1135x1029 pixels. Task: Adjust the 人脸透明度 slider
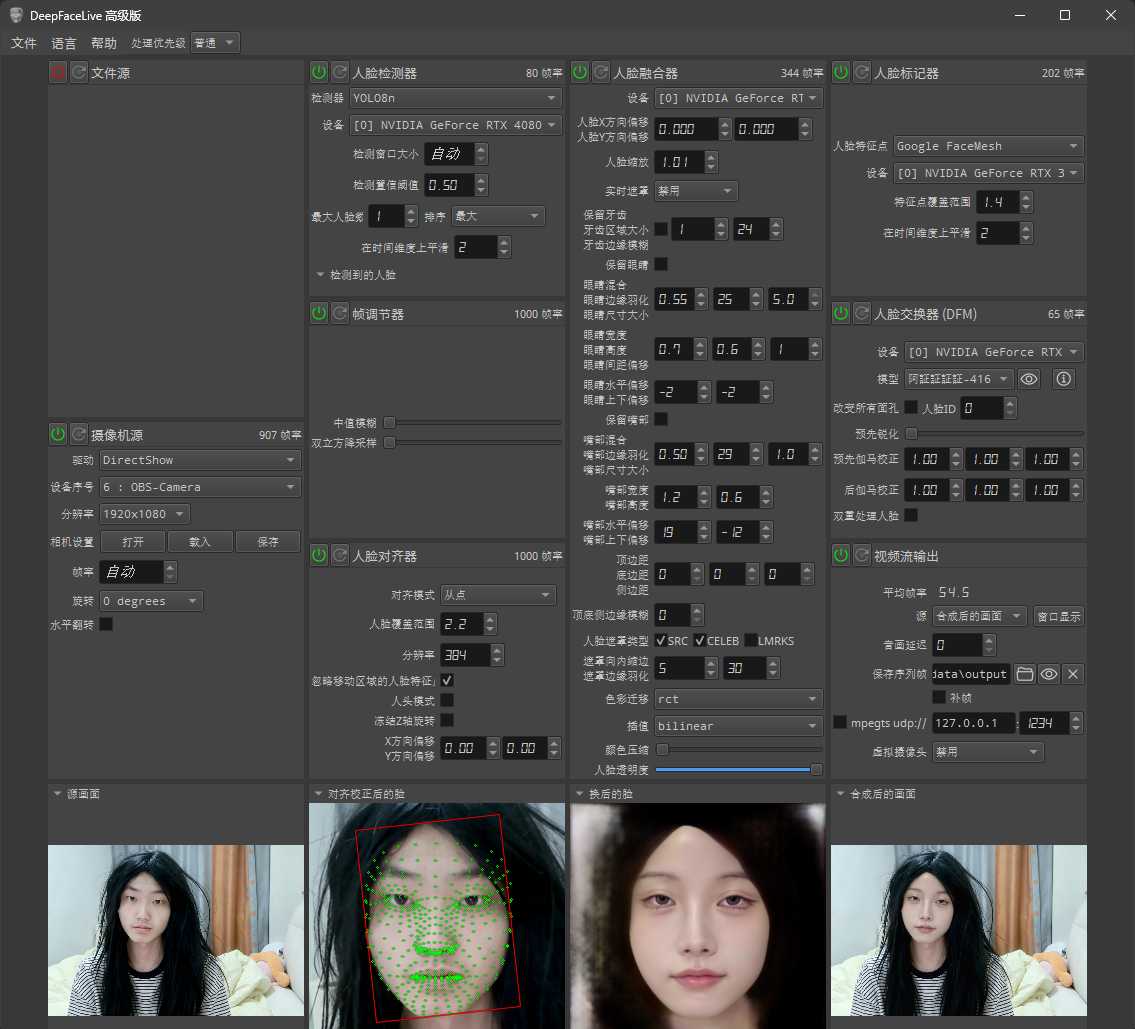pyautogui.click(x=738, y=769)
